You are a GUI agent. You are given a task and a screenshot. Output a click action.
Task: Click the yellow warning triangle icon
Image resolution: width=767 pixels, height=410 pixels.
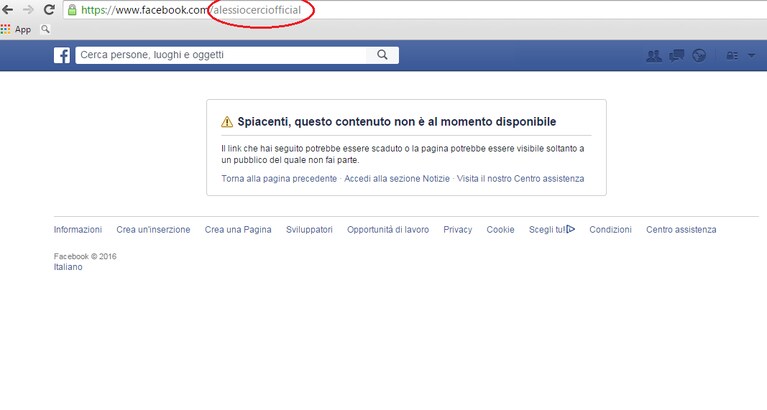(227, 122)
